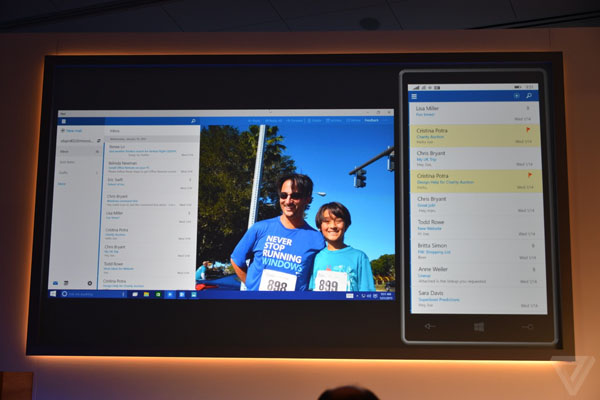The height and width of the screenshot is (400, 600).
Task: Click the active Mail taskbar icon
Action: click(170, 294)
